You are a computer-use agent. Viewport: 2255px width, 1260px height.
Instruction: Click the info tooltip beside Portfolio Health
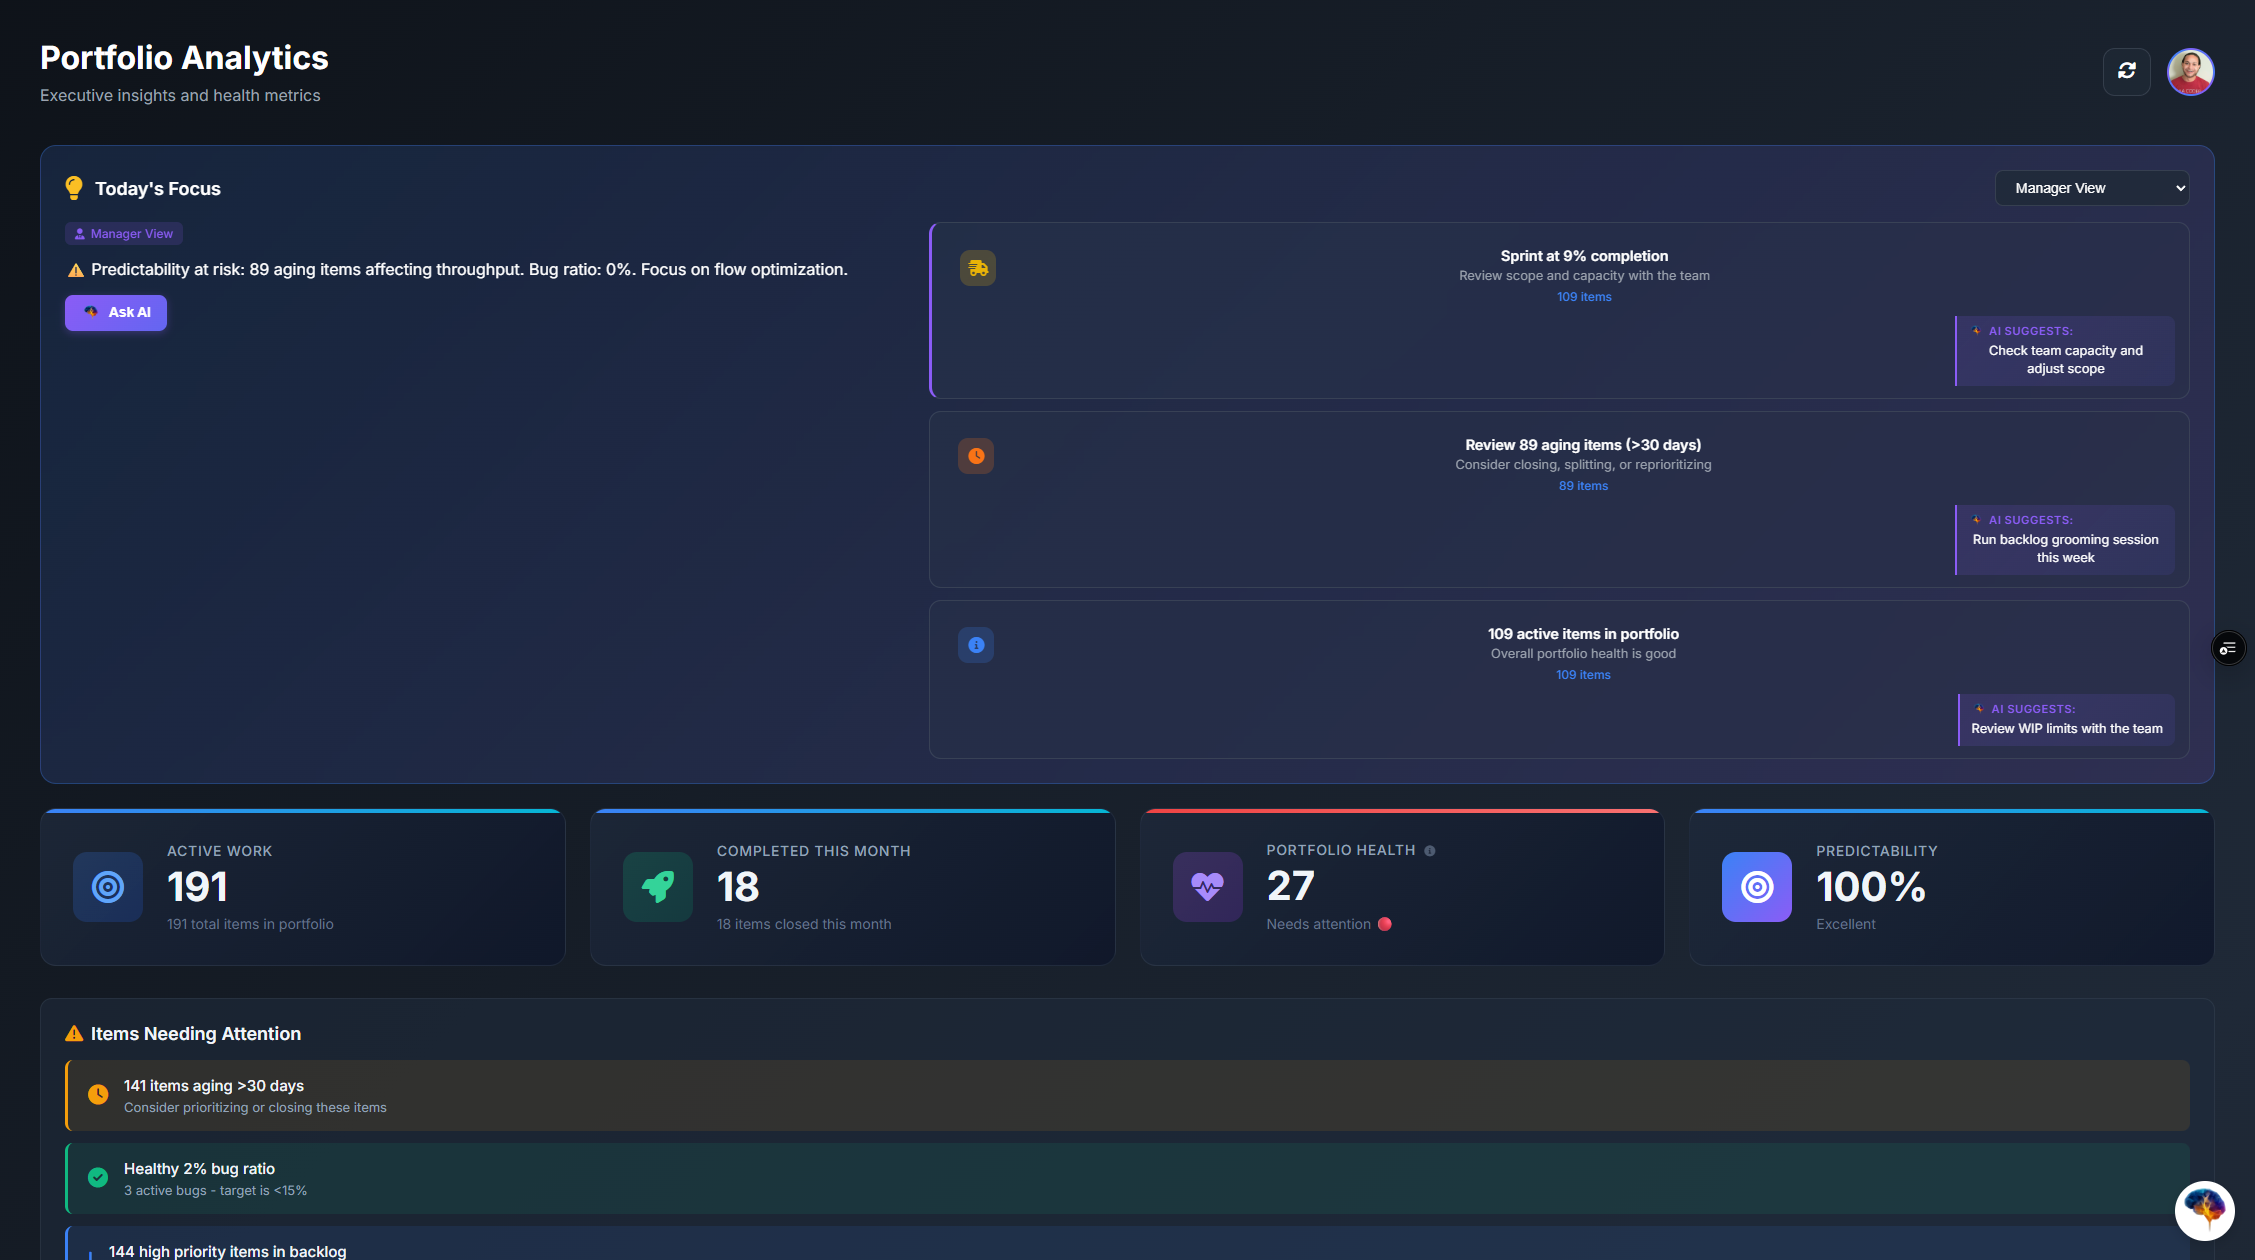tap(1430, 850)
